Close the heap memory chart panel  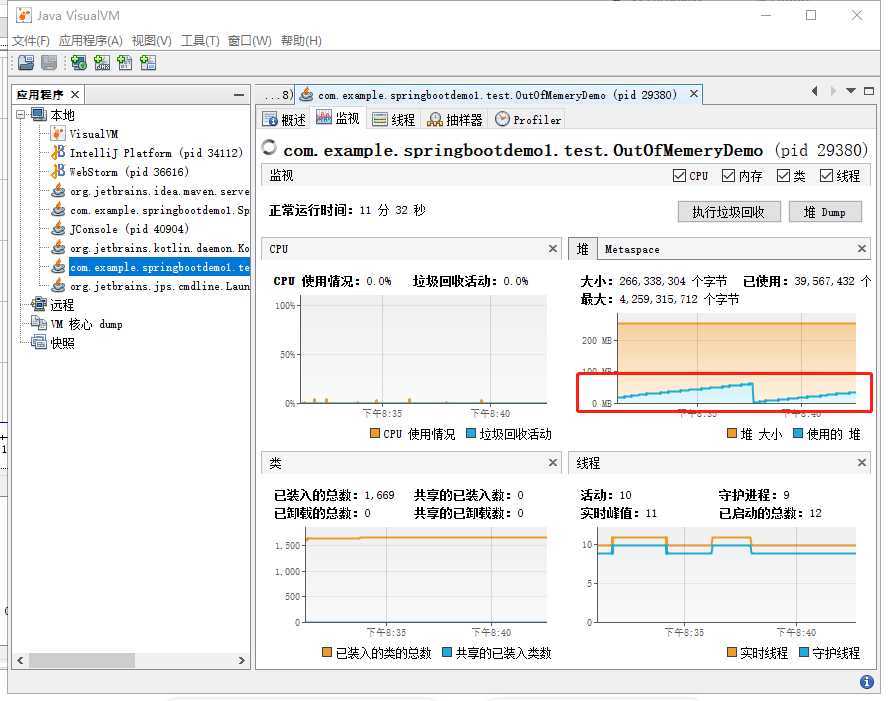pyautogui.click(x=862, y=249)
